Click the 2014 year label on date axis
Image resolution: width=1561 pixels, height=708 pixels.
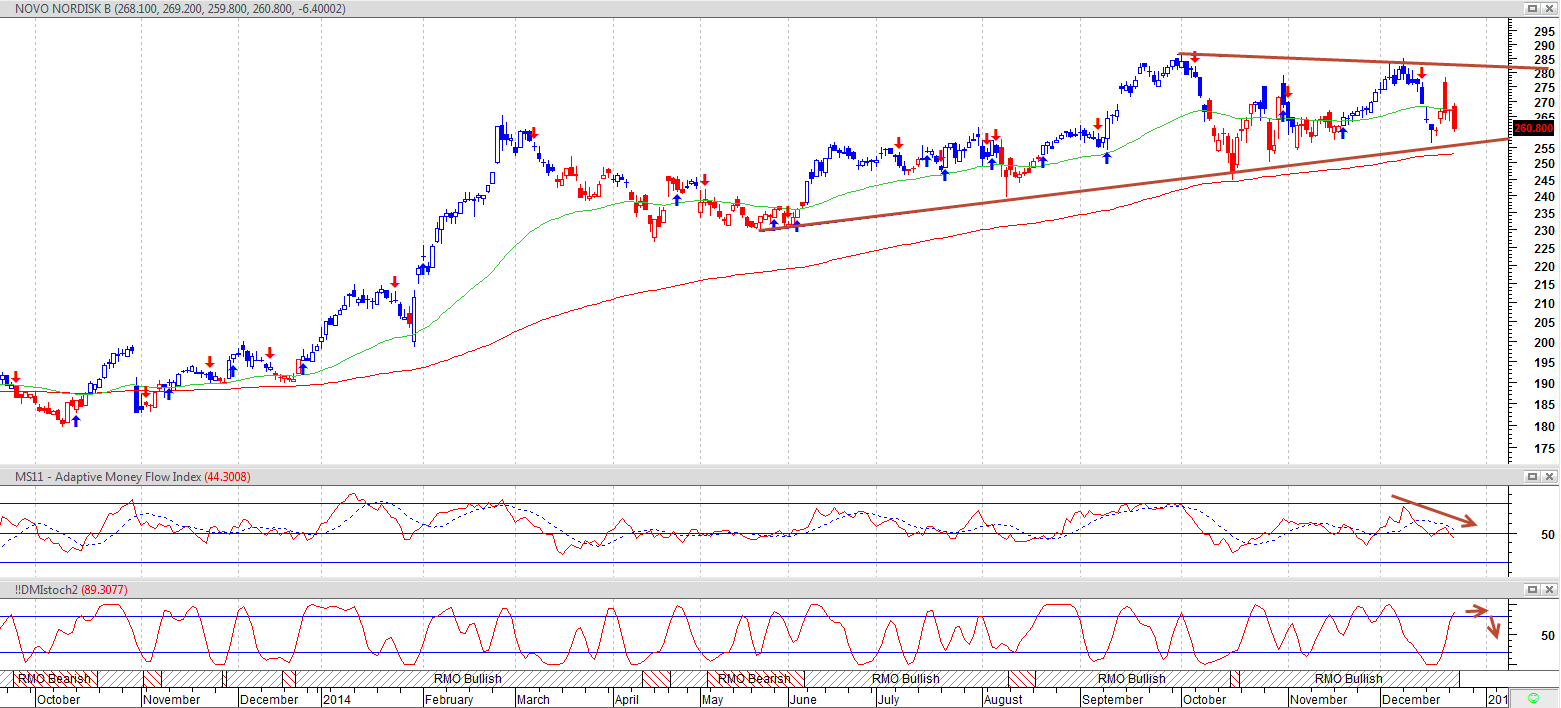tap(336, 699)
